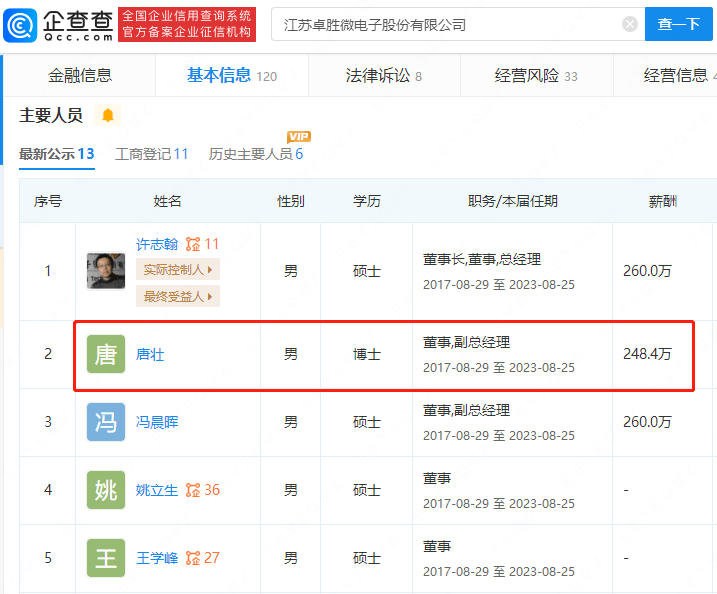Open the 法律诉讼 tab
Screen dimensions: 717x594
[384, 75]
